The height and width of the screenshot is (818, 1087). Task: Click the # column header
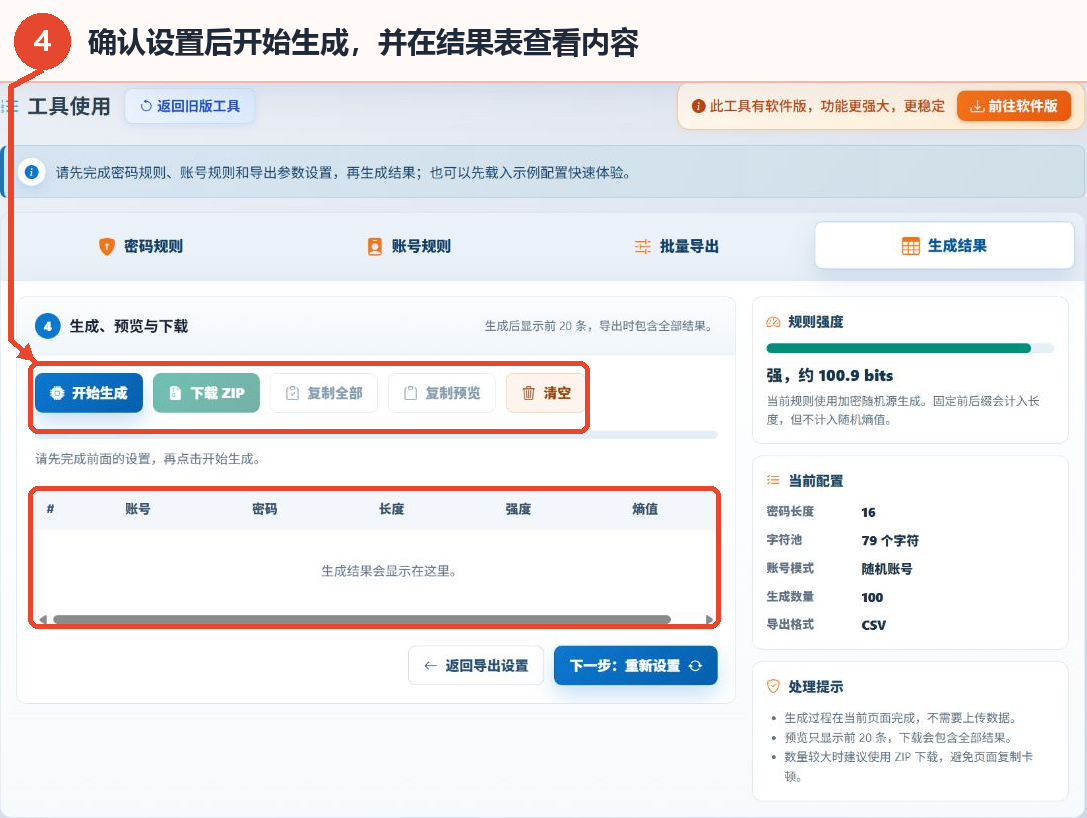tap(50, 509)
